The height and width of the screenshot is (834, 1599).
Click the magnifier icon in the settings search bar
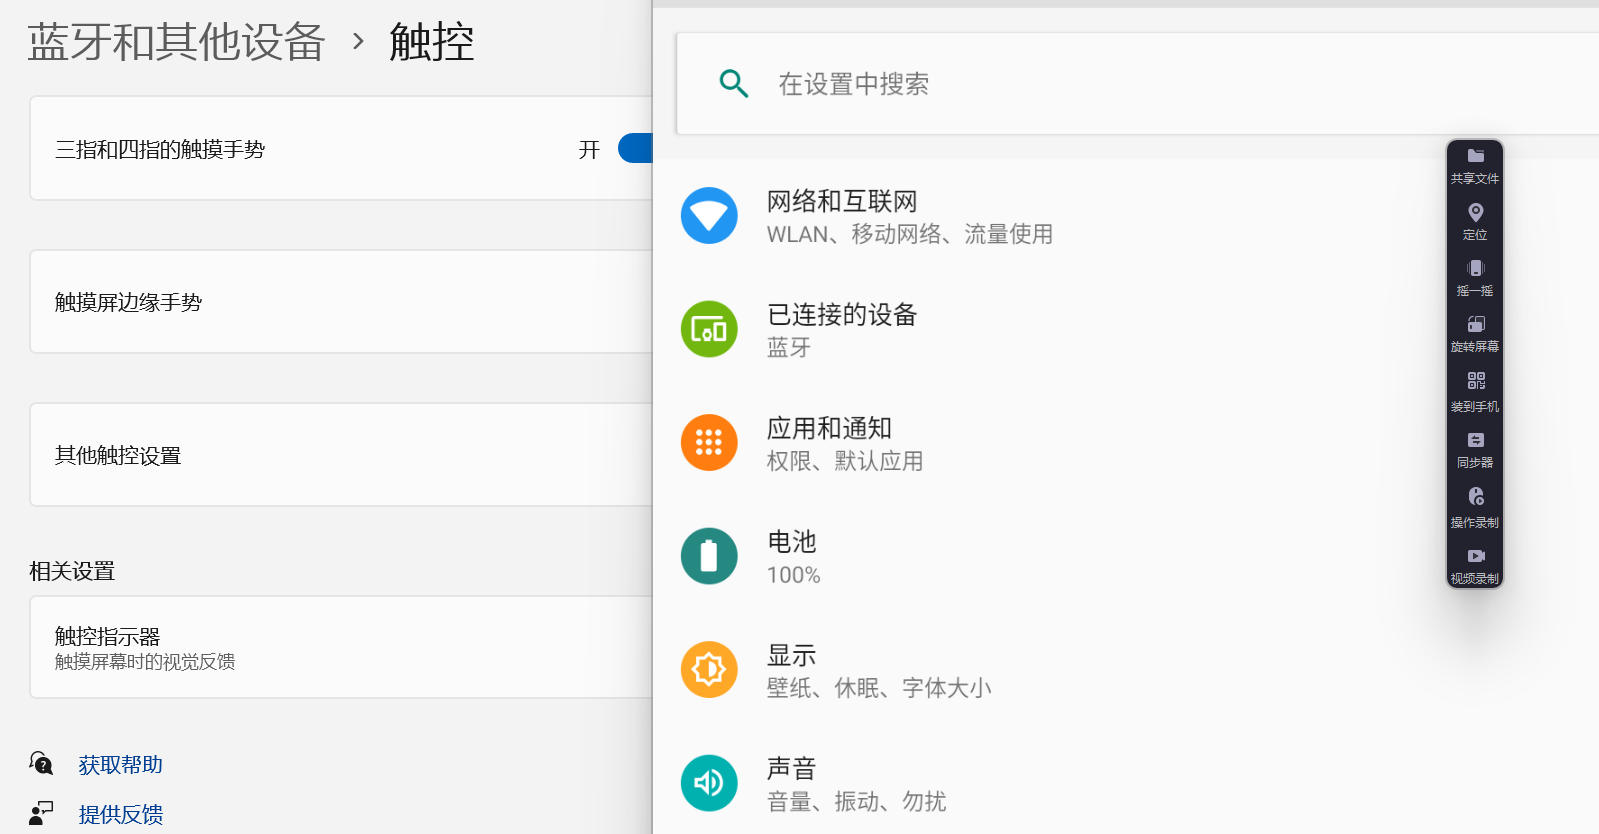tap(734, 84)
